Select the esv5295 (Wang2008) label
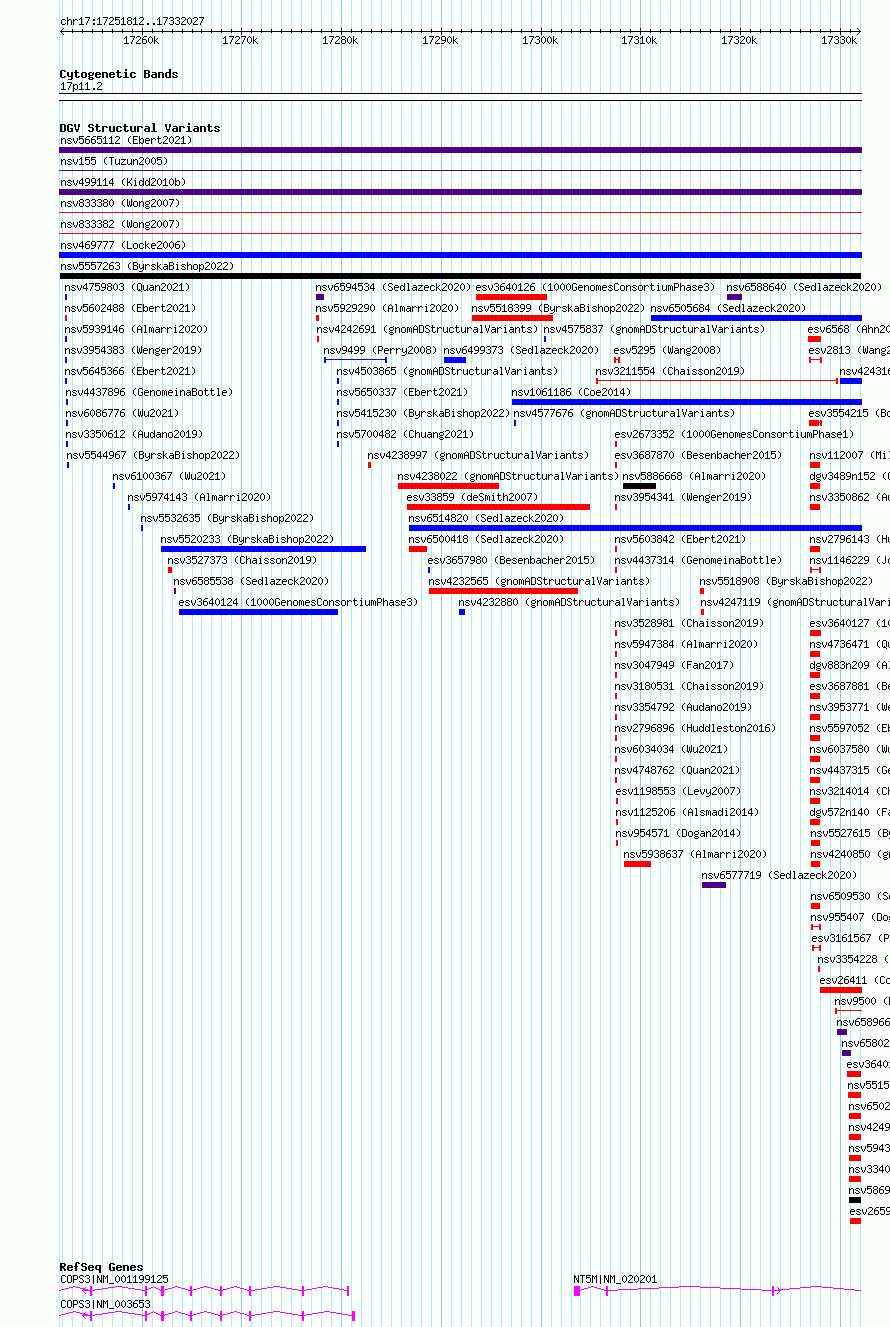This screenshot has height=1327, width=890. (x=668, y=350)
